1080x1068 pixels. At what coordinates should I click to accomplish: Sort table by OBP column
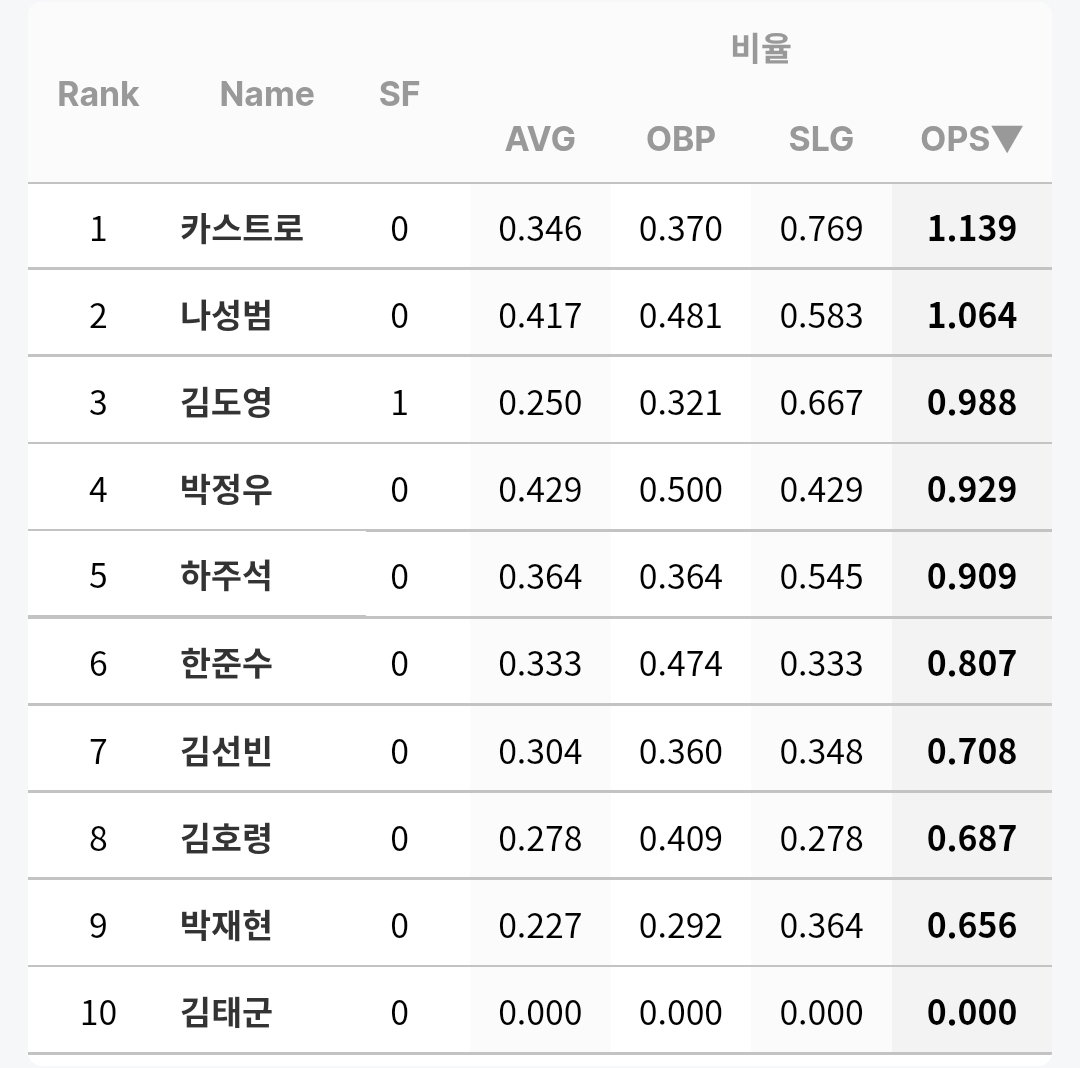[x=681, y=139]
